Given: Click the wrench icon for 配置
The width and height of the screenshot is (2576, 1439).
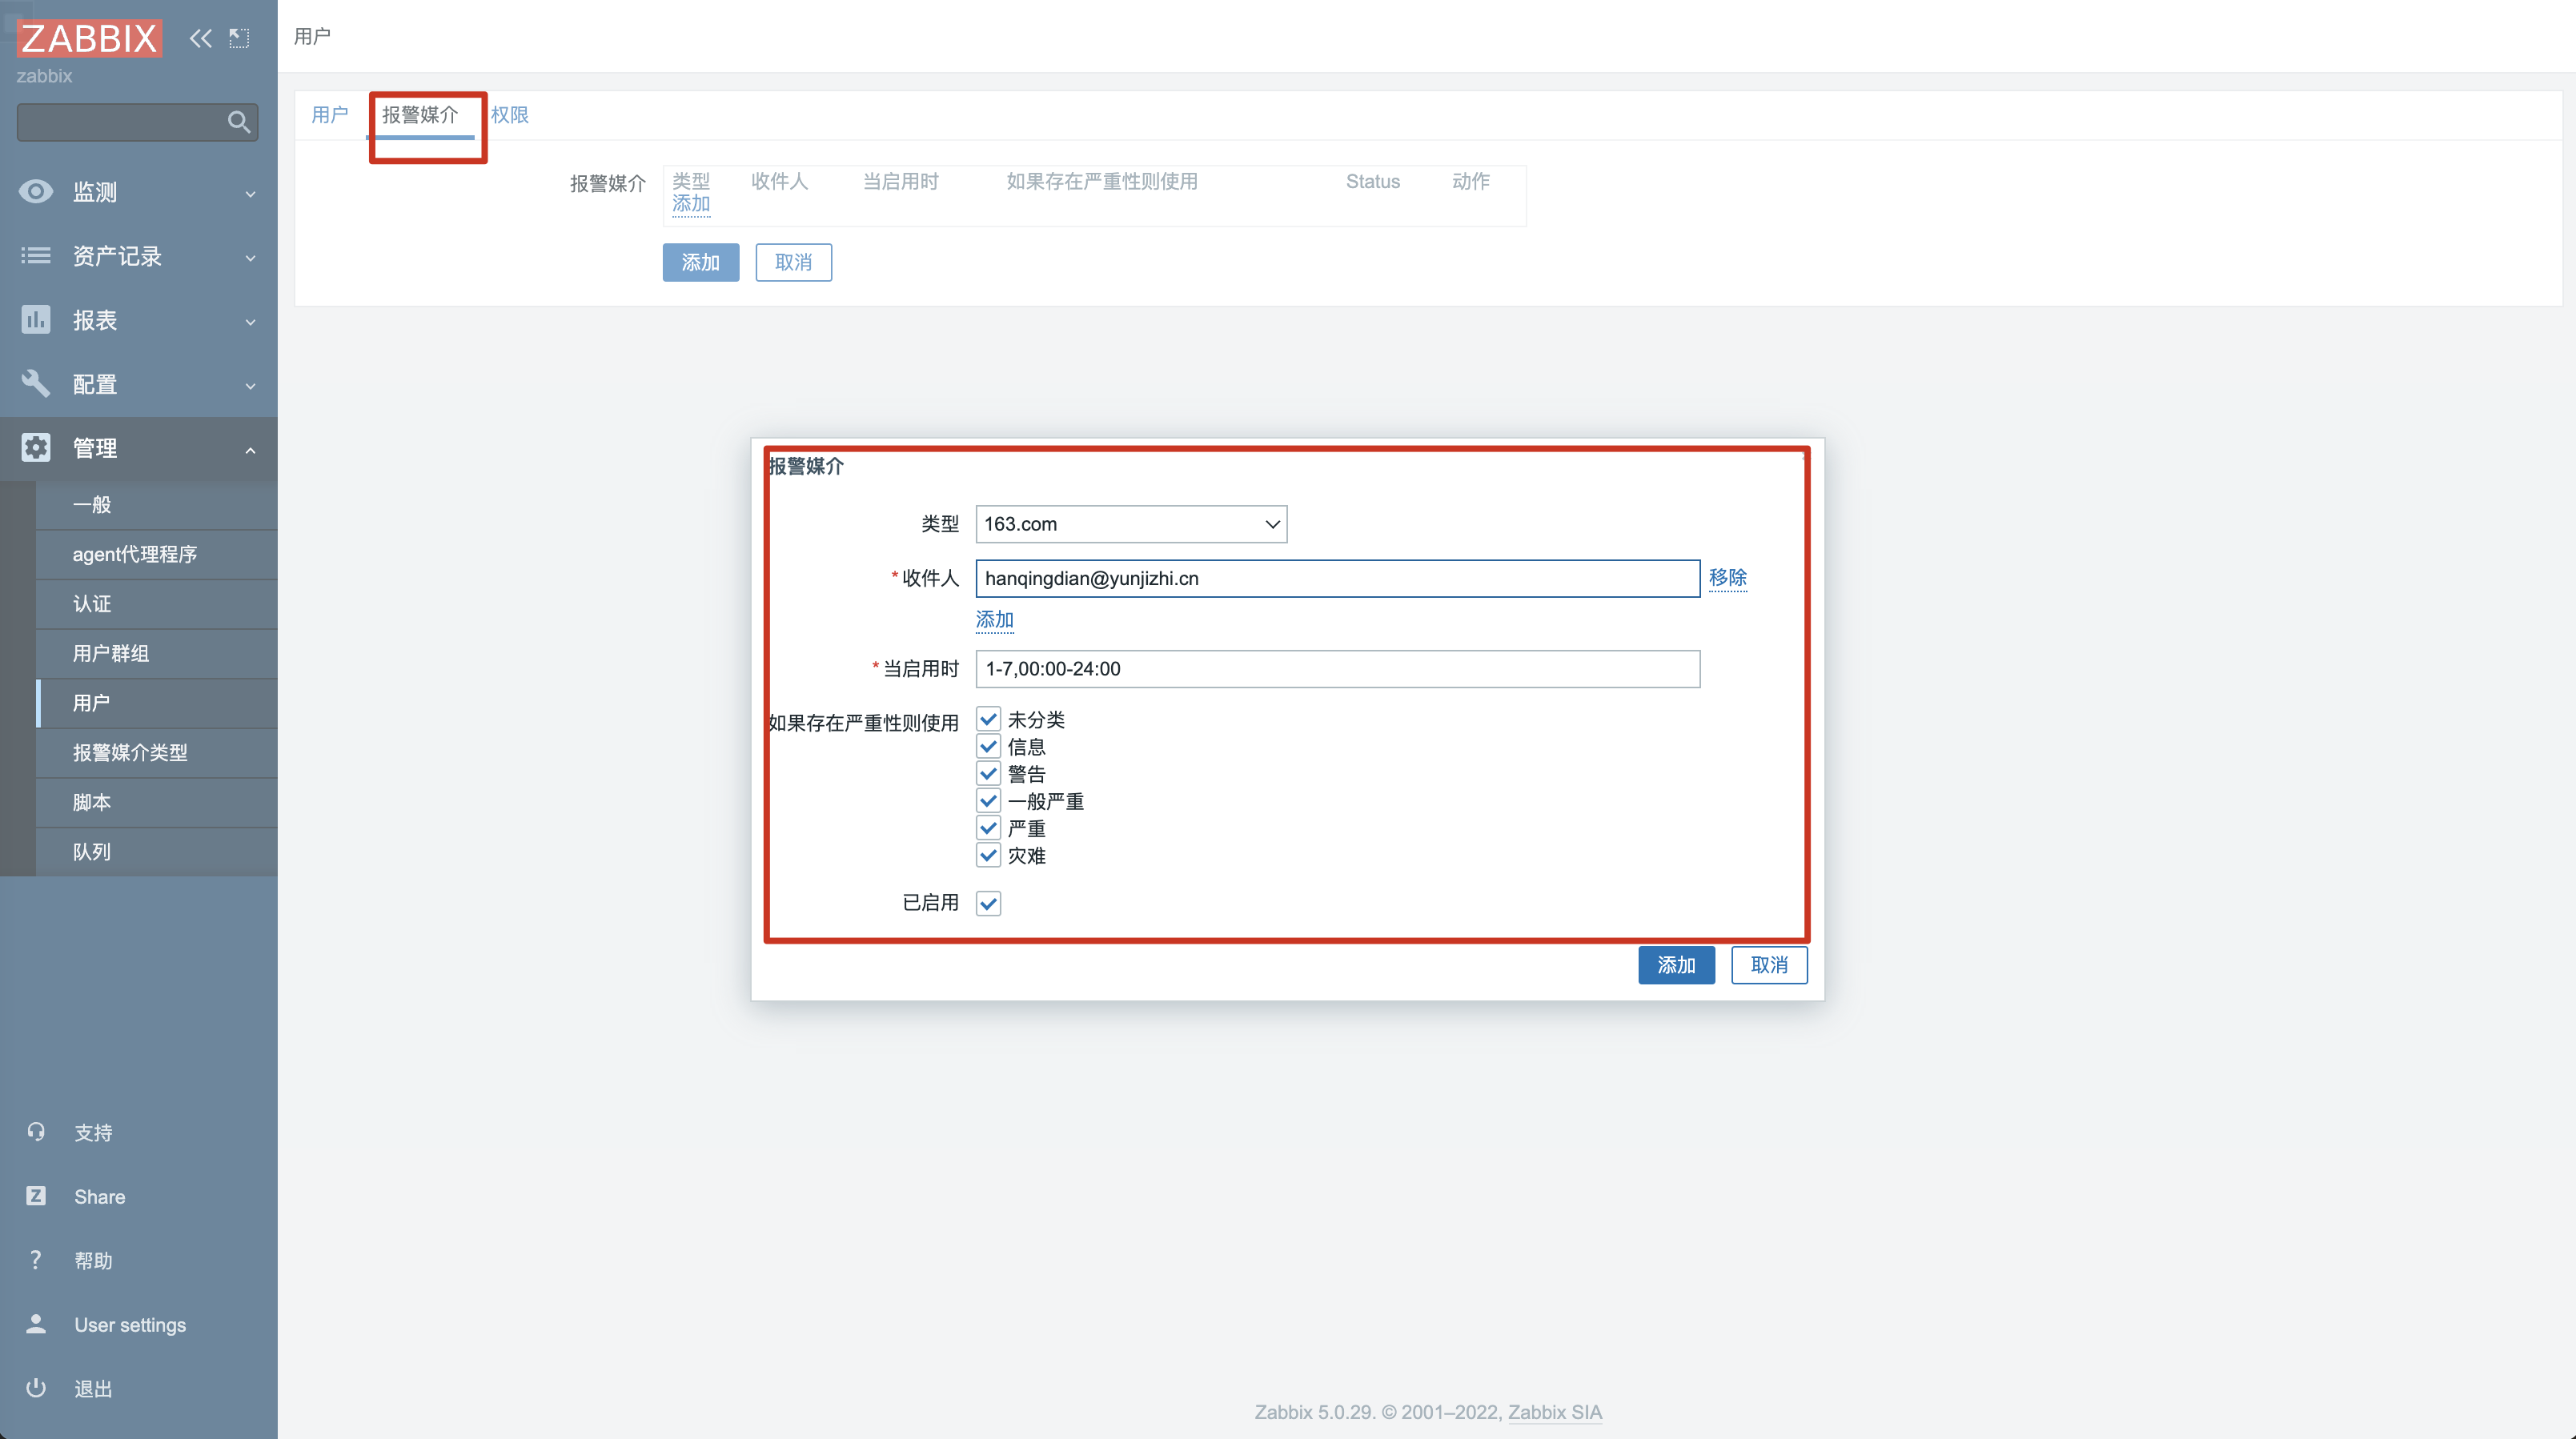Looking at the screenshot, I should pyautogui.click(x=36, y=384).
